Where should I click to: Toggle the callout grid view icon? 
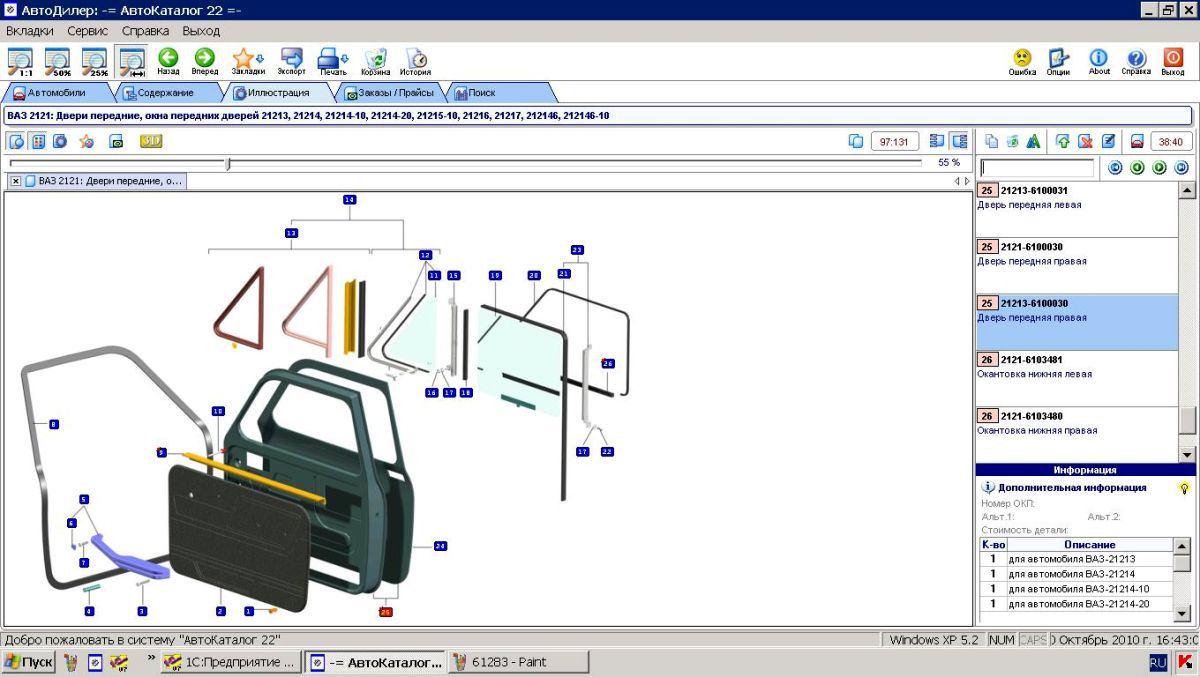pyautogui.click(x=38, y=141)
